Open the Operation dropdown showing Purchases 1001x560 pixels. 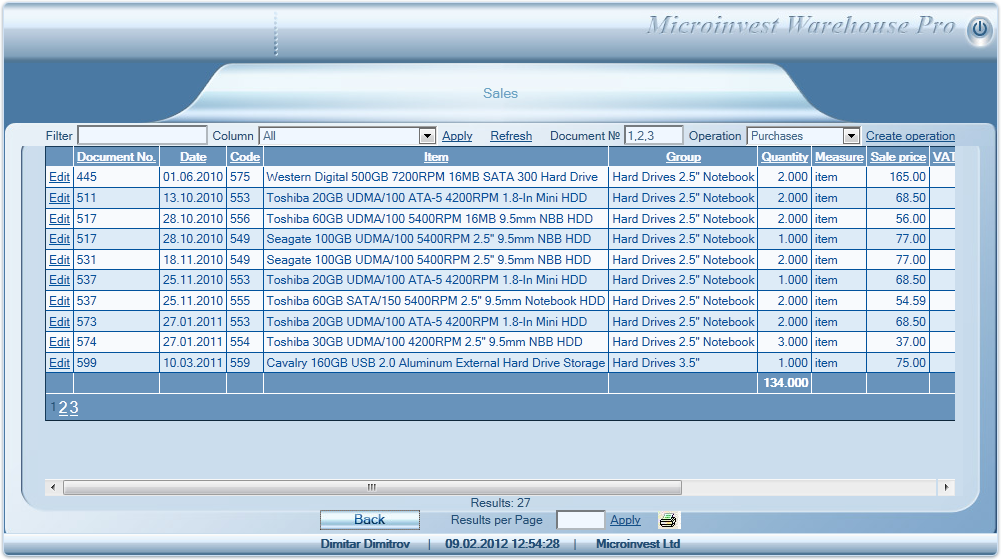(x=803, y=136)
